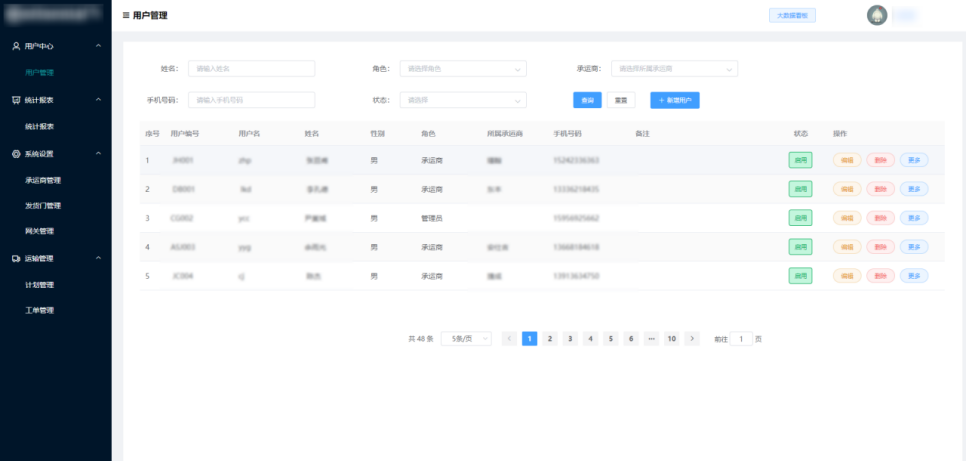Select 计划管理 from the sidebar

40,285
